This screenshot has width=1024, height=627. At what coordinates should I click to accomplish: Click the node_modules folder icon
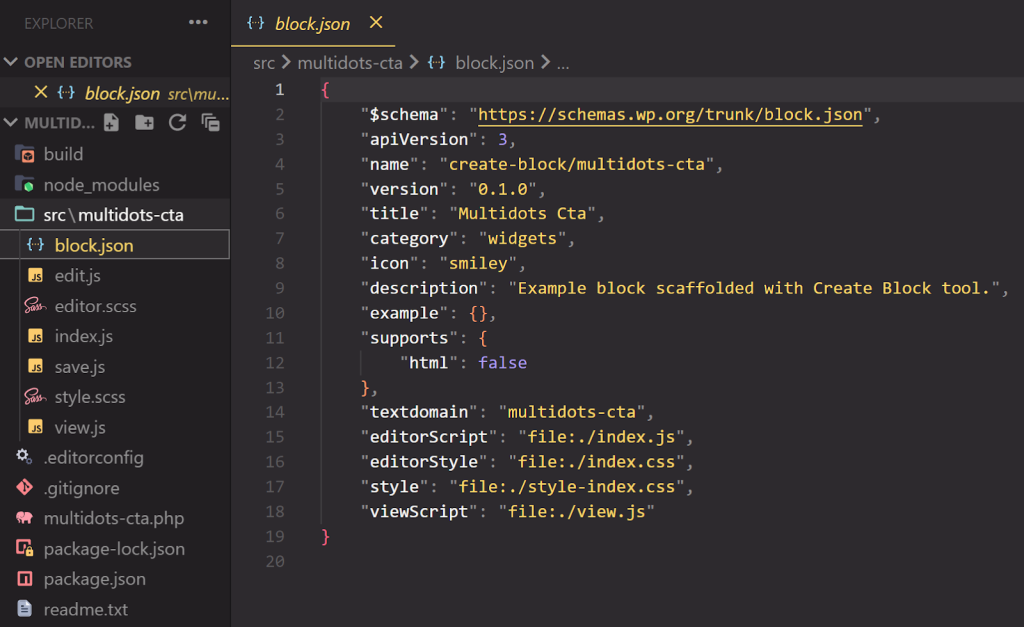tap(25, 185)
